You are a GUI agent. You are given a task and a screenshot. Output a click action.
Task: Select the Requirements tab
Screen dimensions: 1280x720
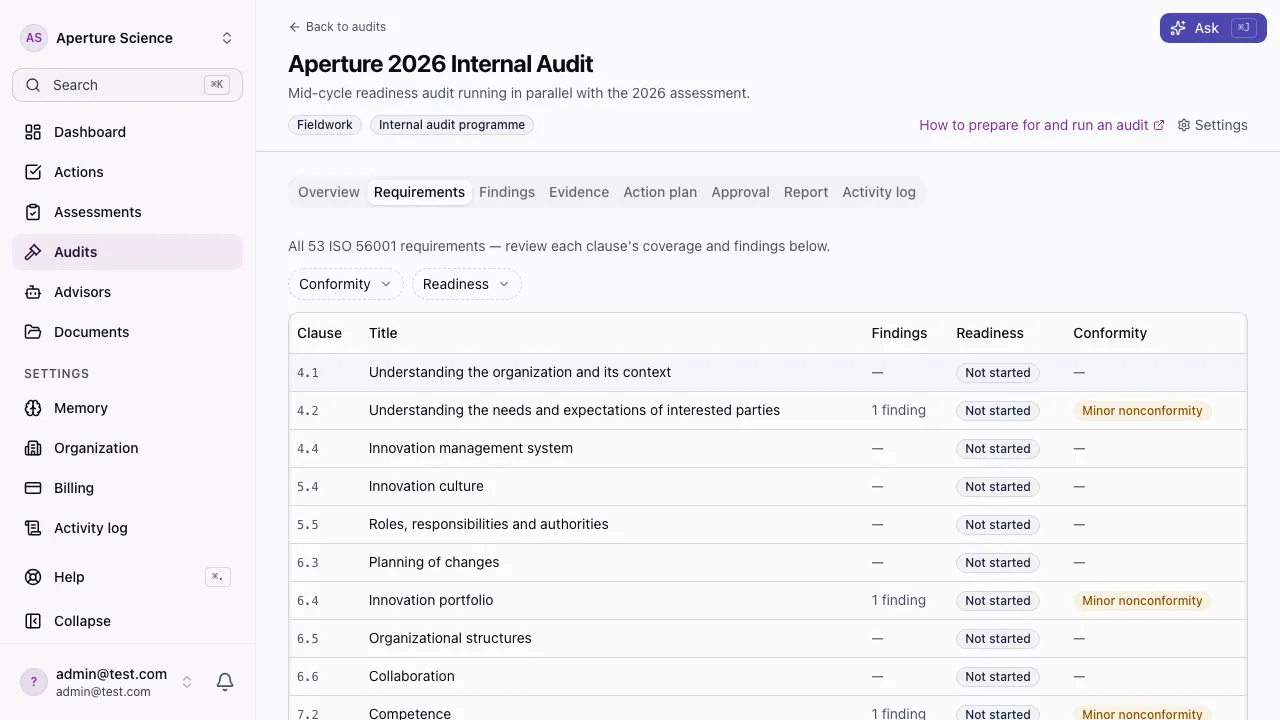[419, 192]
